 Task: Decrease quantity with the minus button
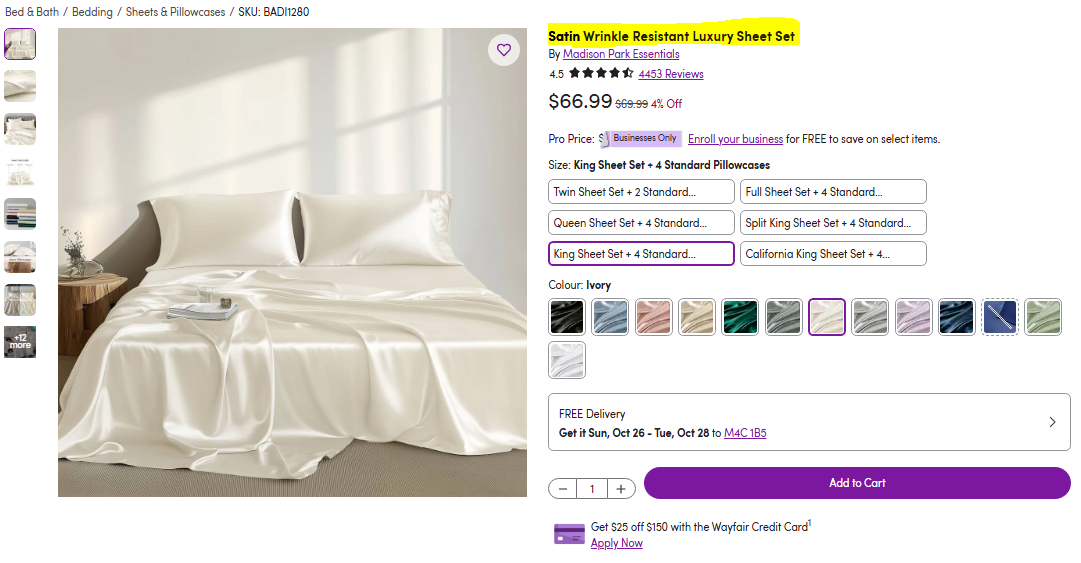tap(563, 489)
